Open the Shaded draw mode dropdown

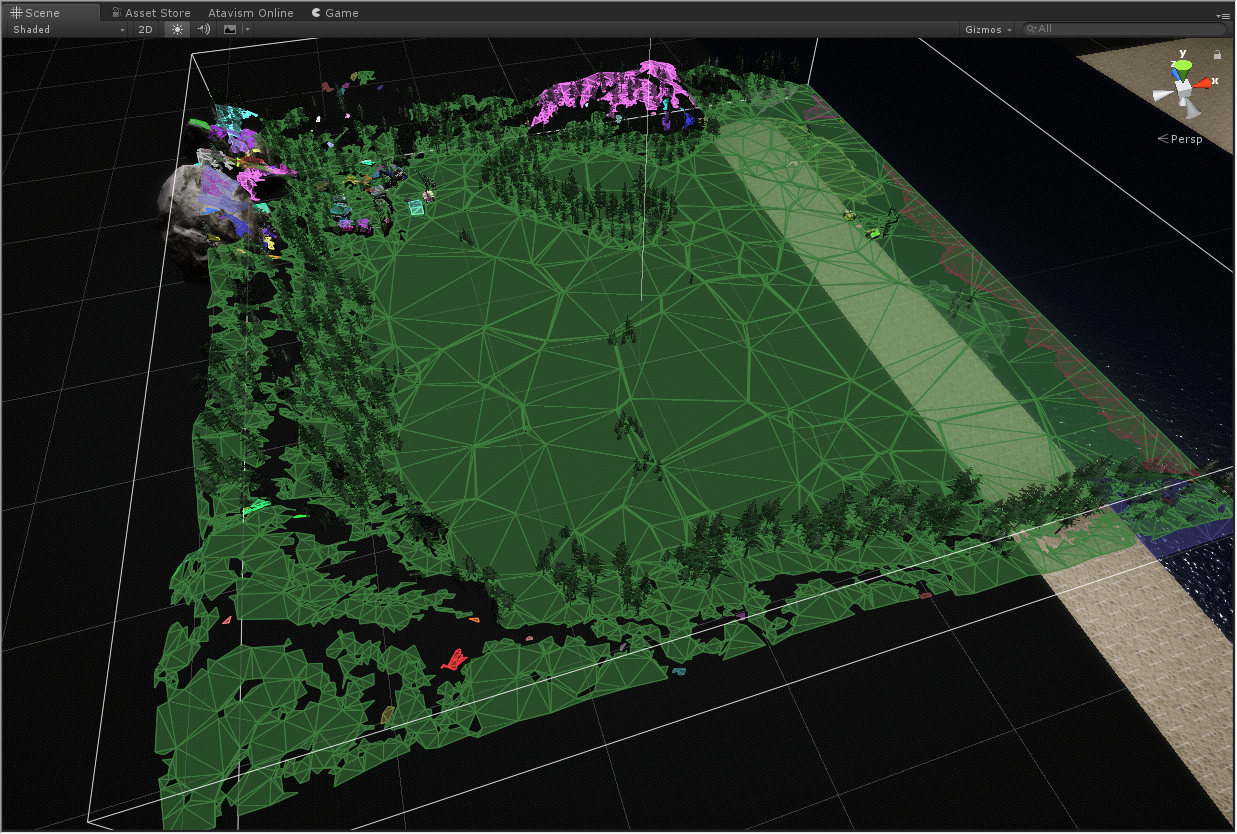(x=68, y=29)
